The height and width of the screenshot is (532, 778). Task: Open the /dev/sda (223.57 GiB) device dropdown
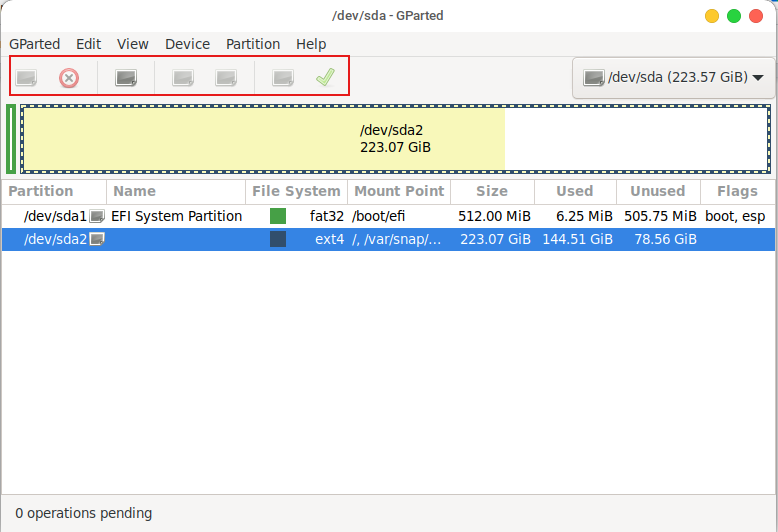[673, 77]
